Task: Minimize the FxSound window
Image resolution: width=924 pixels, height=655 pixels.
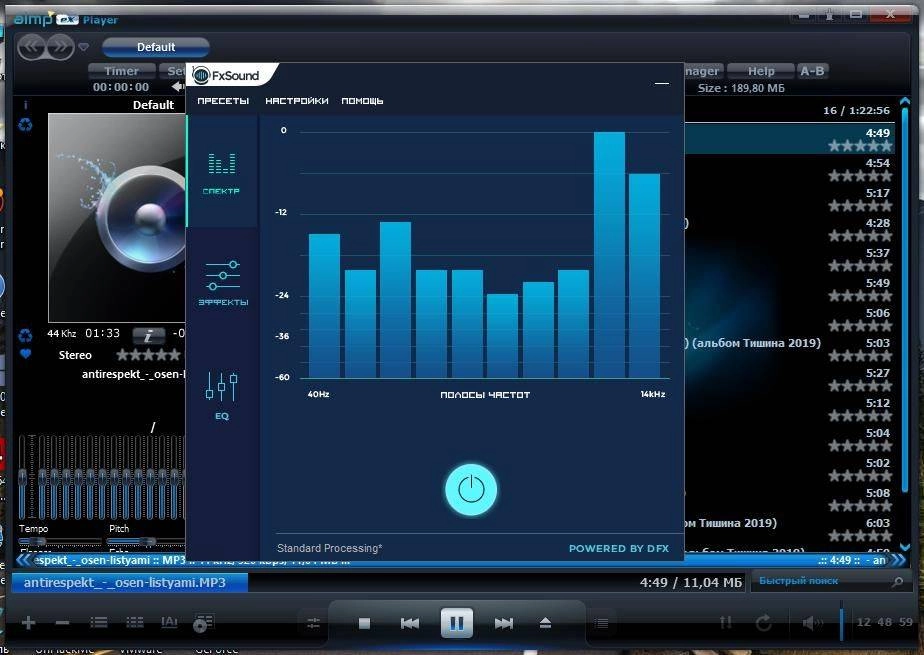Action: click(662, 84)
